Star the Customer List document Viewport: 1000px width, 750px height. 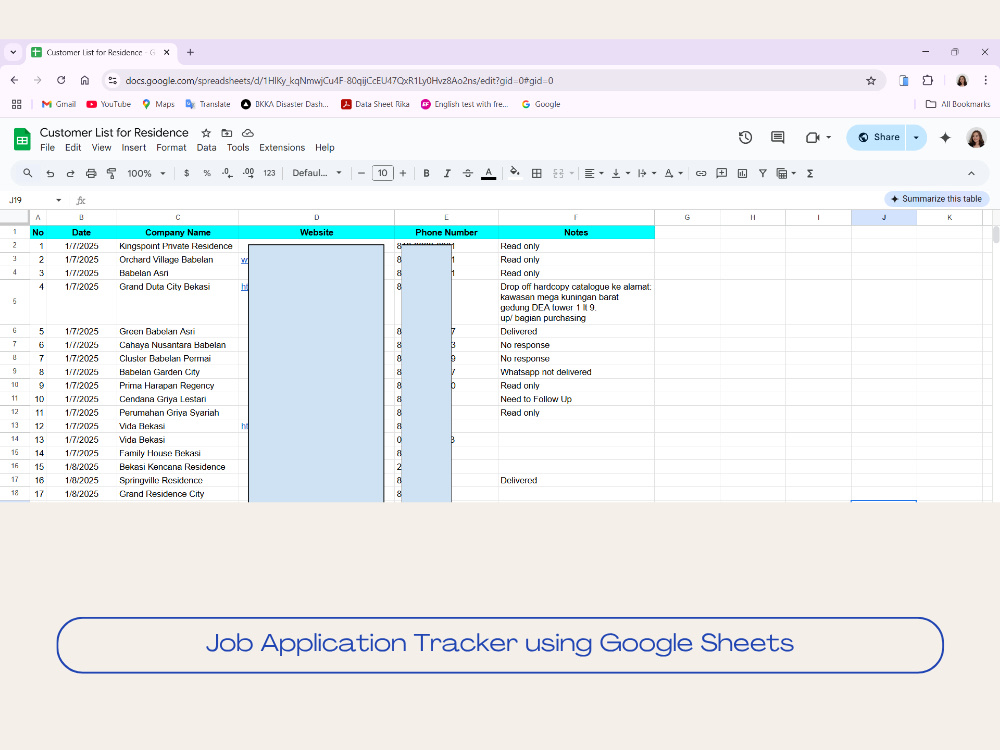[x=206, y=133]
